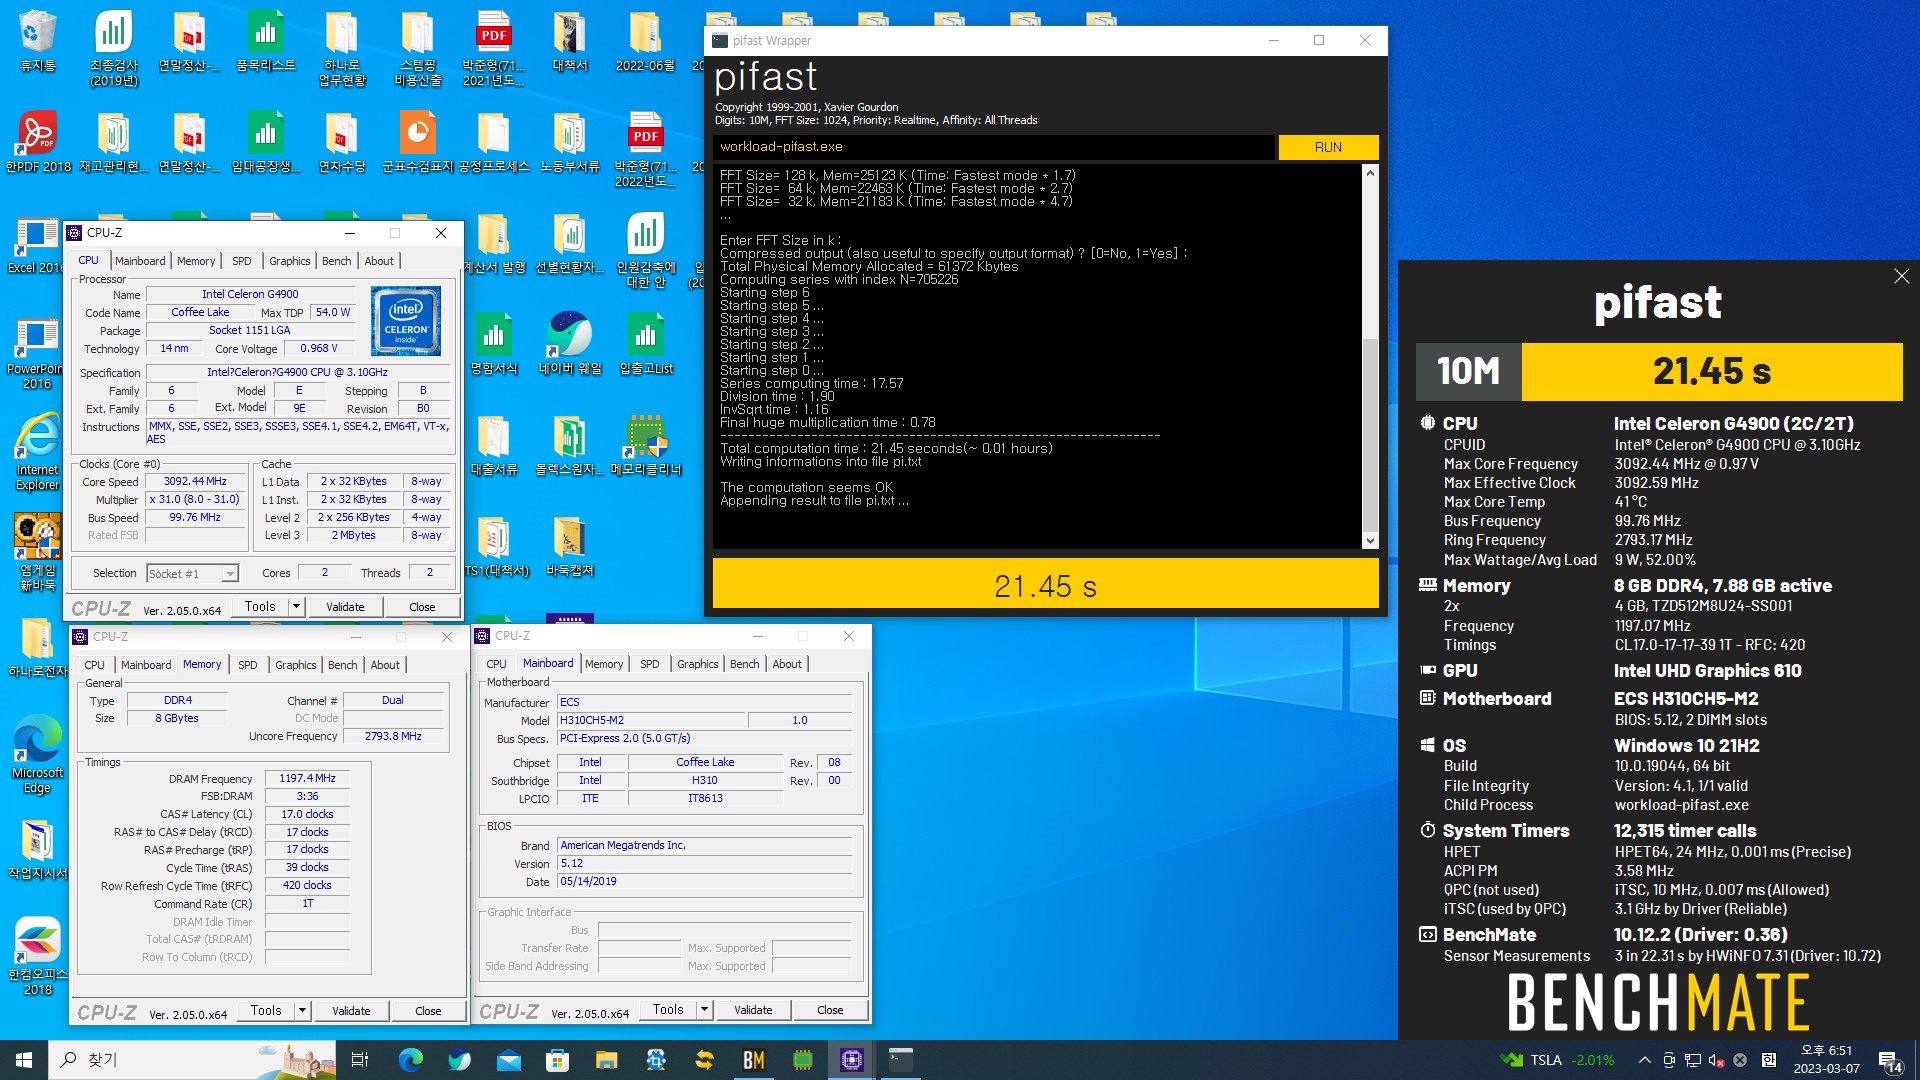Click ECS H310CH5-M2 in BenchMate panel

[1685, 698]
